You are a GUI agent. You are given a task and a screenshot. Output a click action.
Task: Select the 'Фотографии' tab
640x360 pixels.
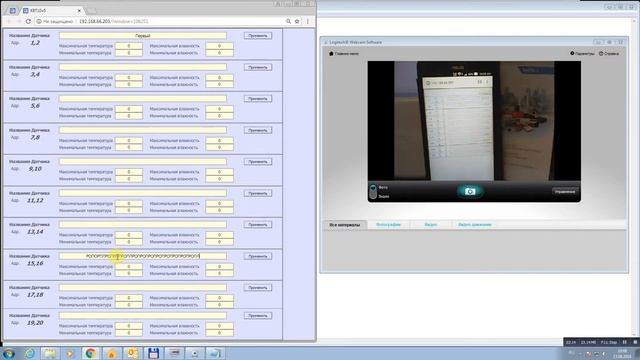tap(388, 225)
